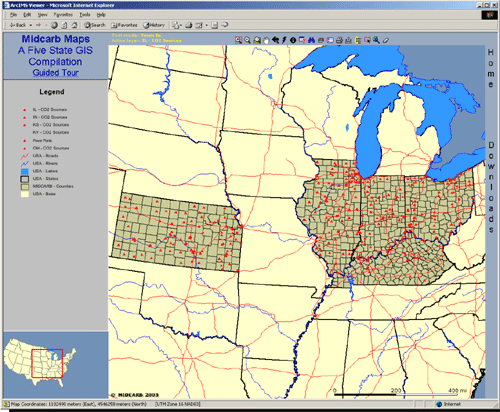Open the Query window tool
Viewport: 500px width, 412px height.
click(x=302, y=40)
